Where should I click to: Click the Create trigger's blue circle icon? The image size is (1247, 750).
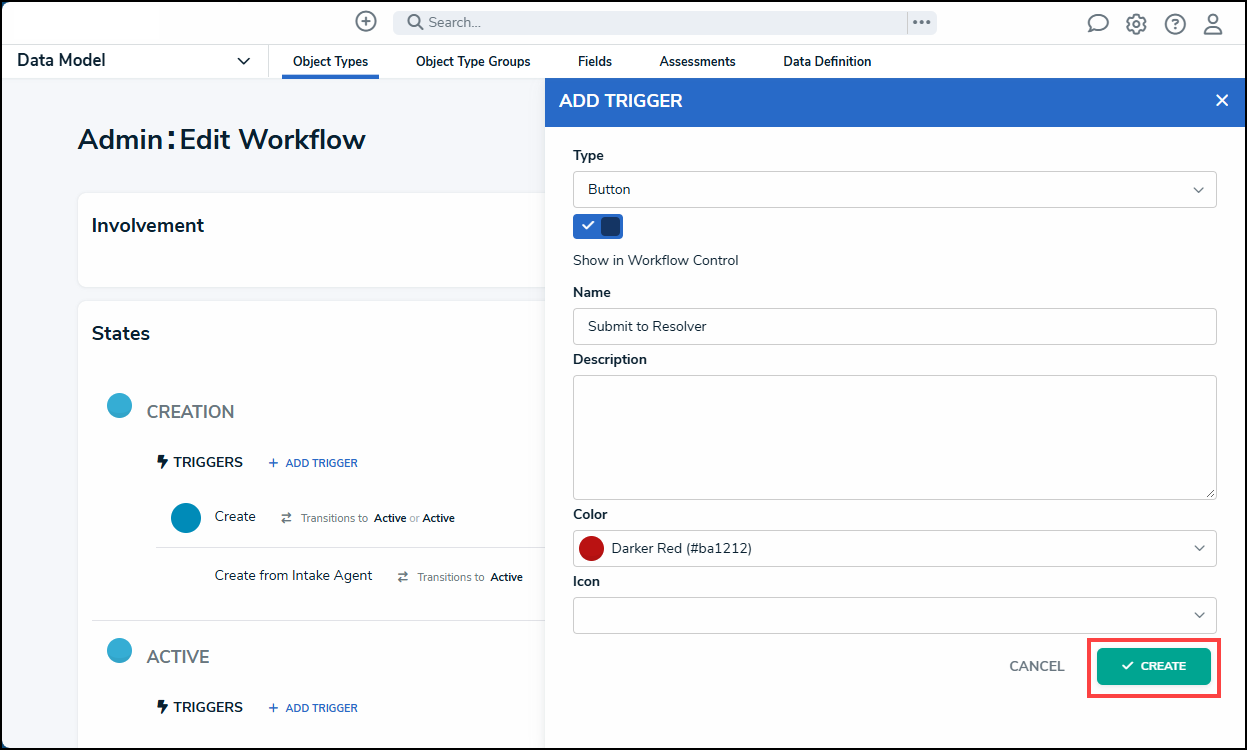tap(186, 517)
